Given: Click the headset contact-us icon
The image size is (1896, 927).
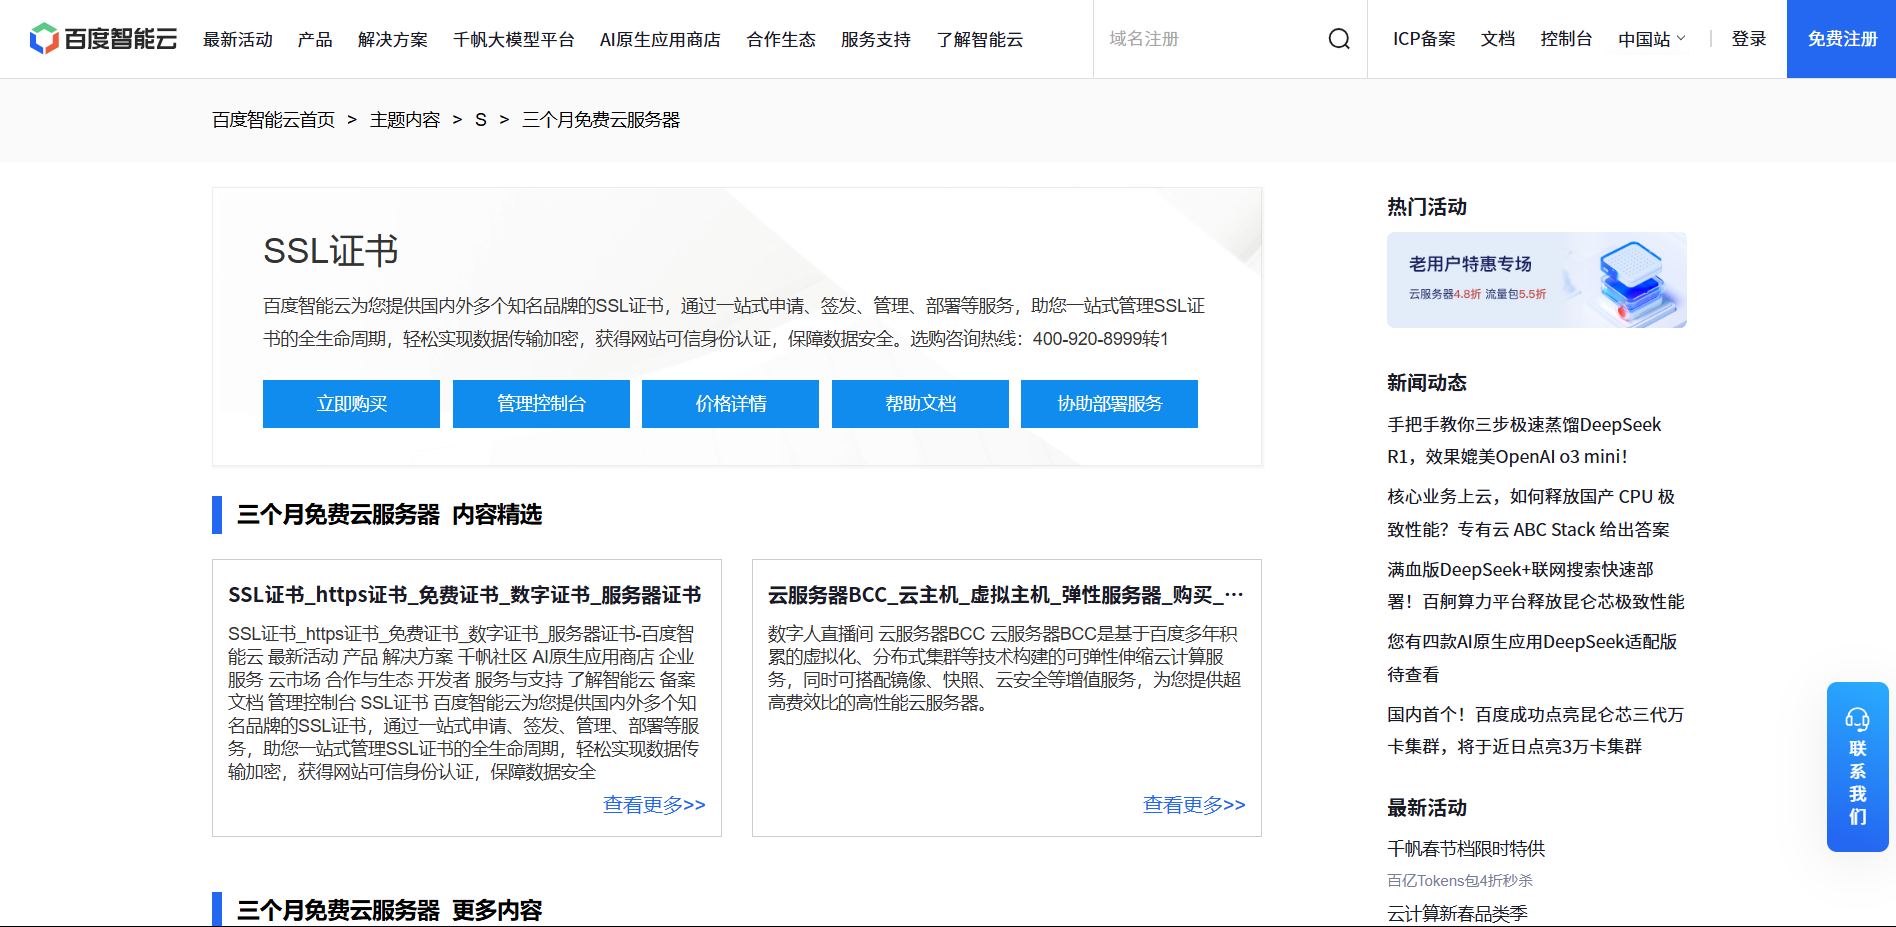Looking at the screenshot, I should [1857, 719].
